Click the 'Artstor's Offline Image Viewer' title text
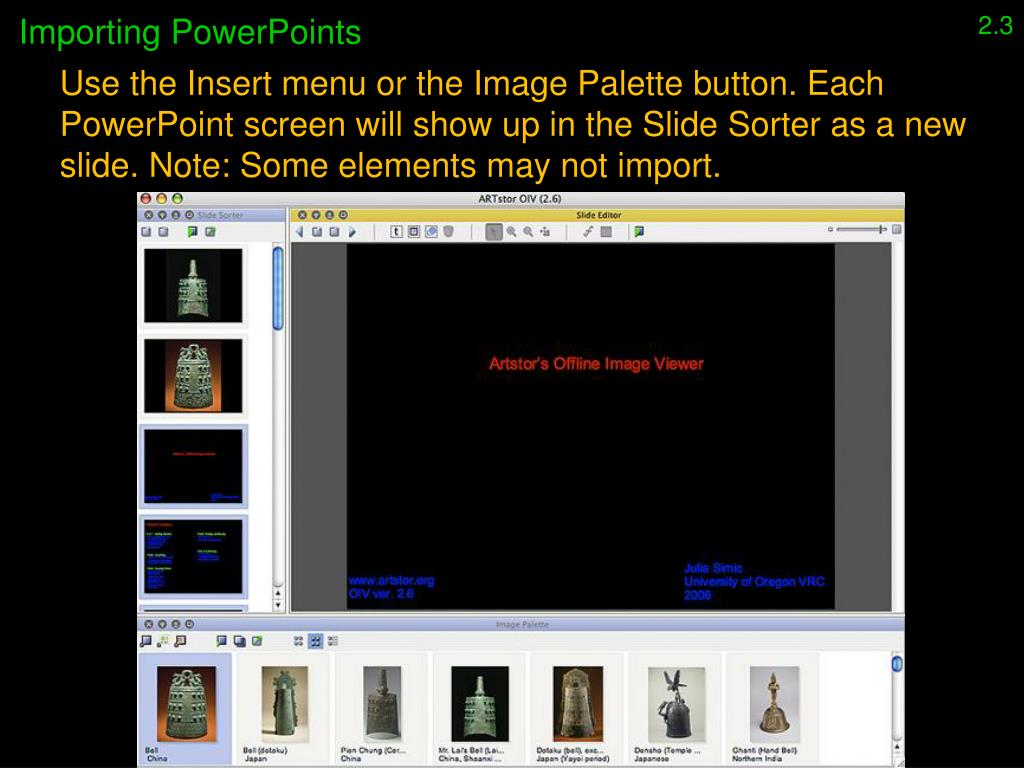Image resolution: width=1024 pixels, height=768 pixels. 596,364
